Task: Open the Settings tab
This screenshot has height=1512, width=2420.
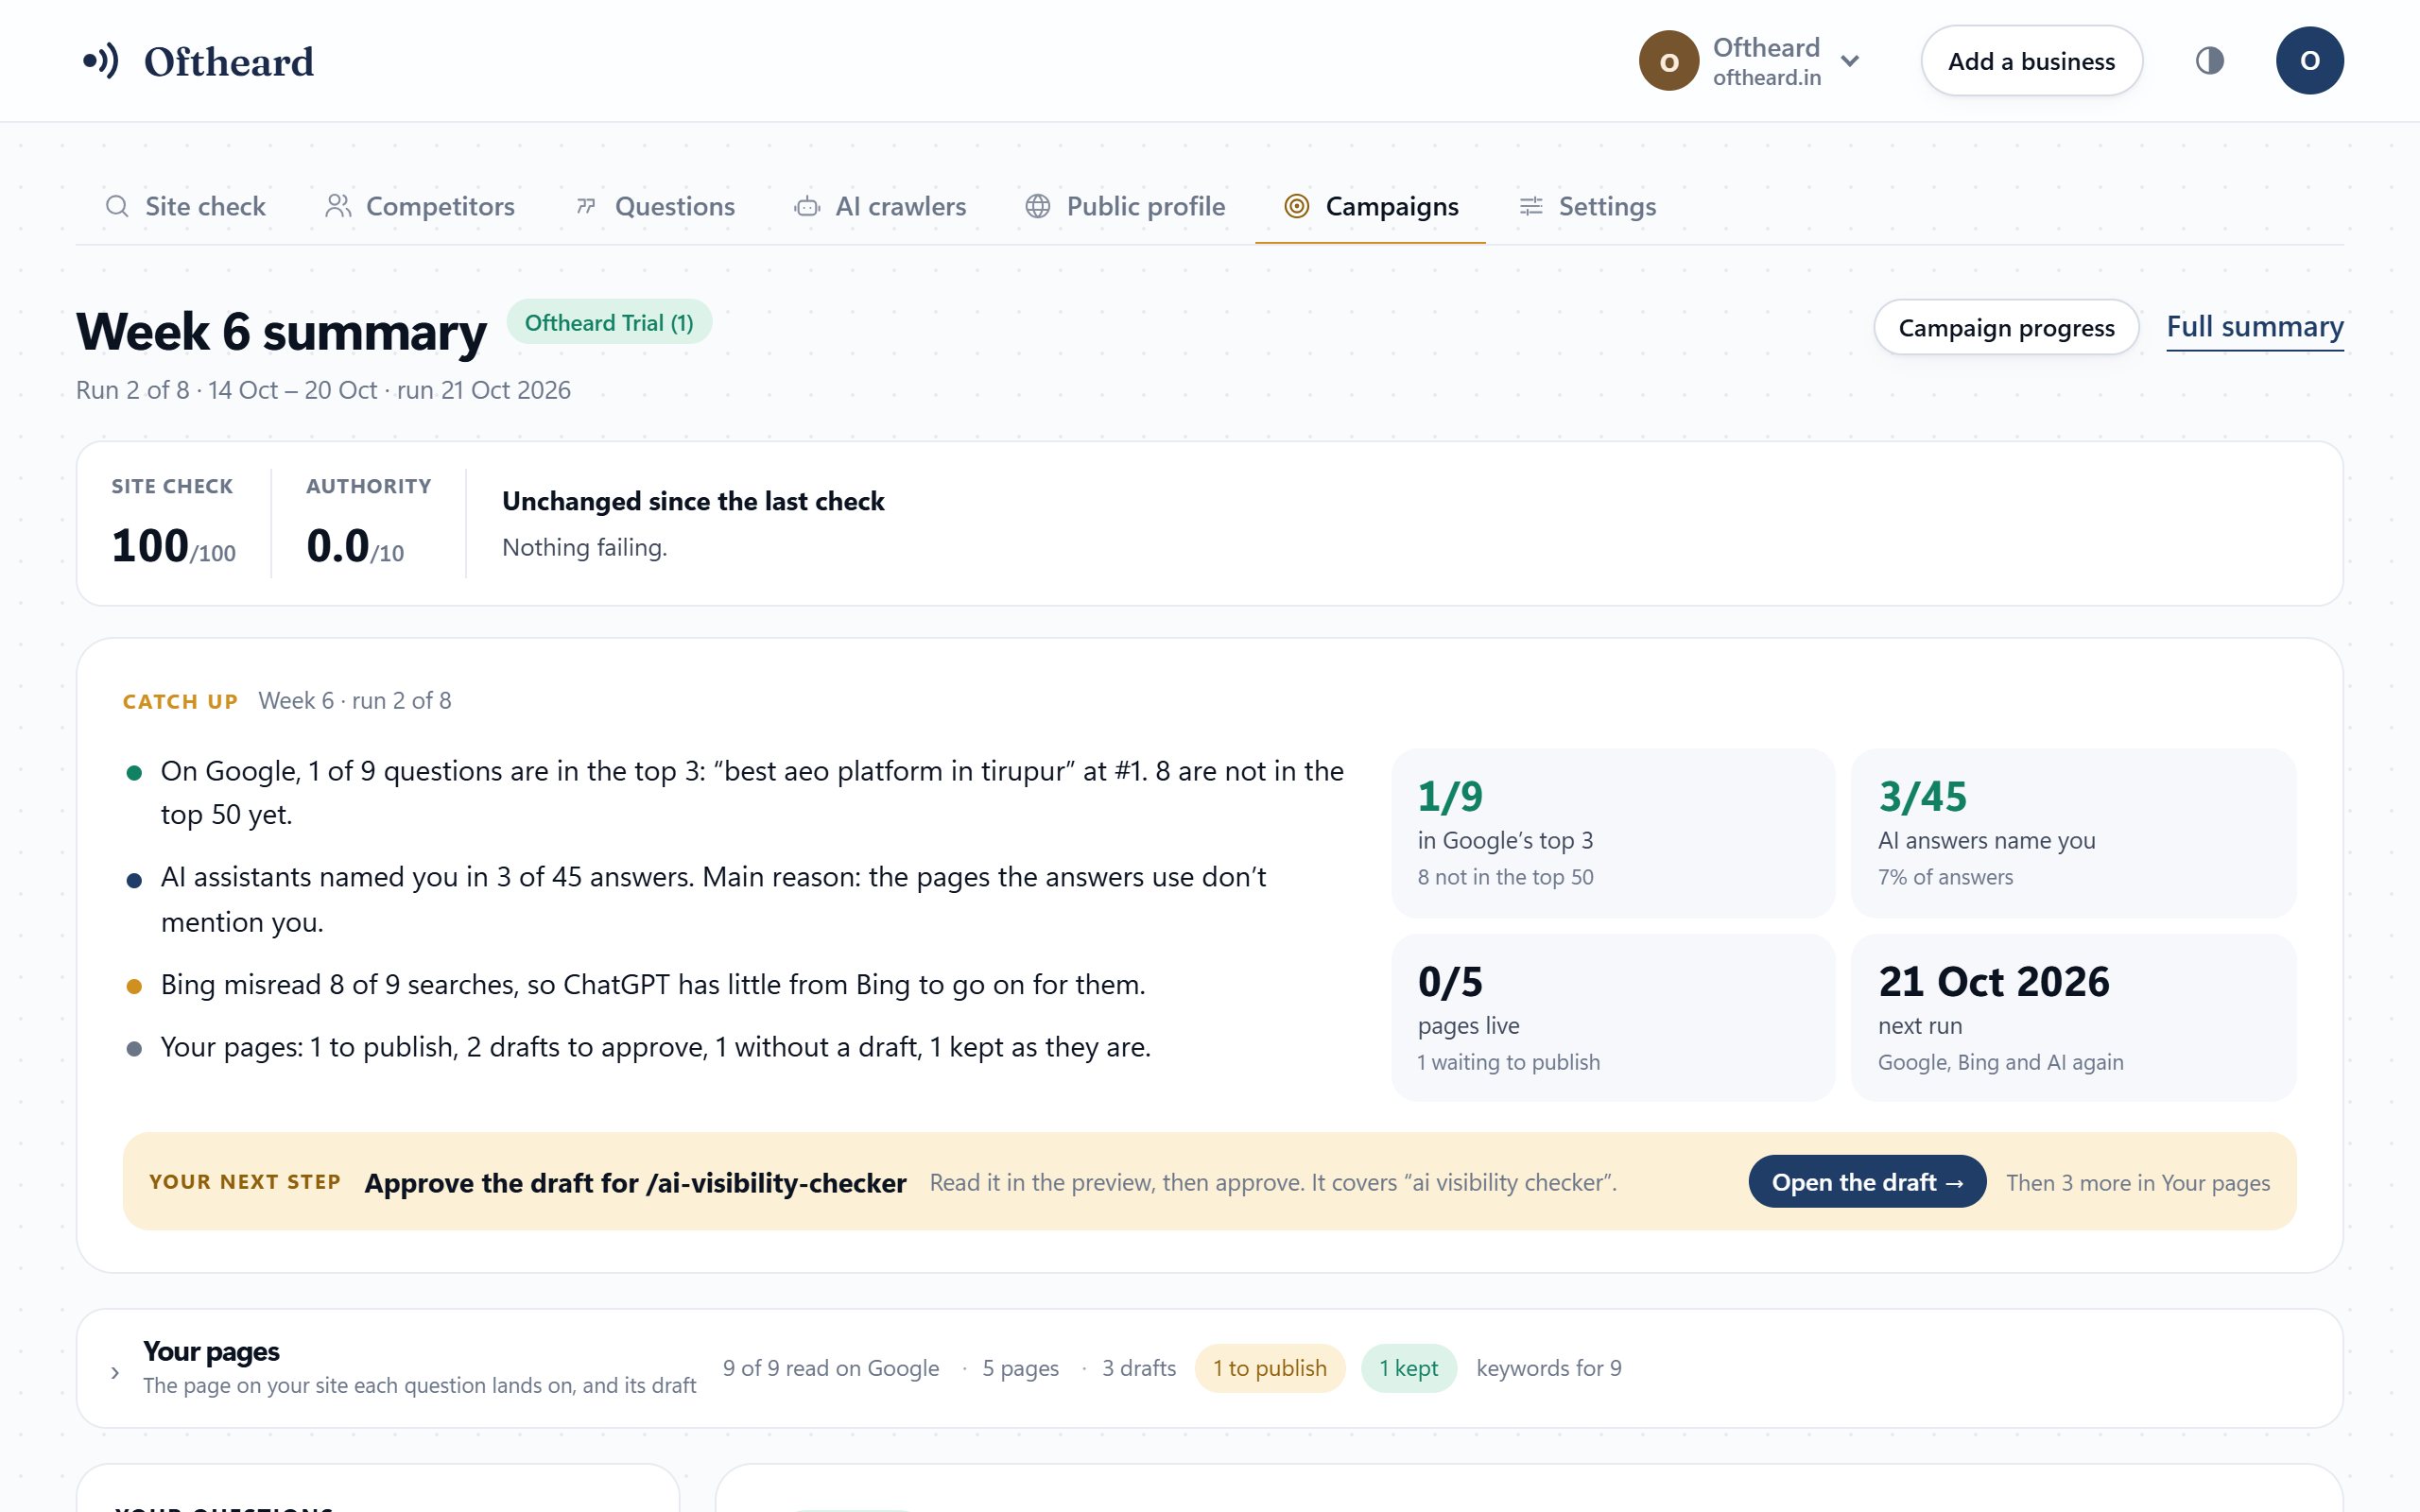Action: click(1588, 206)
